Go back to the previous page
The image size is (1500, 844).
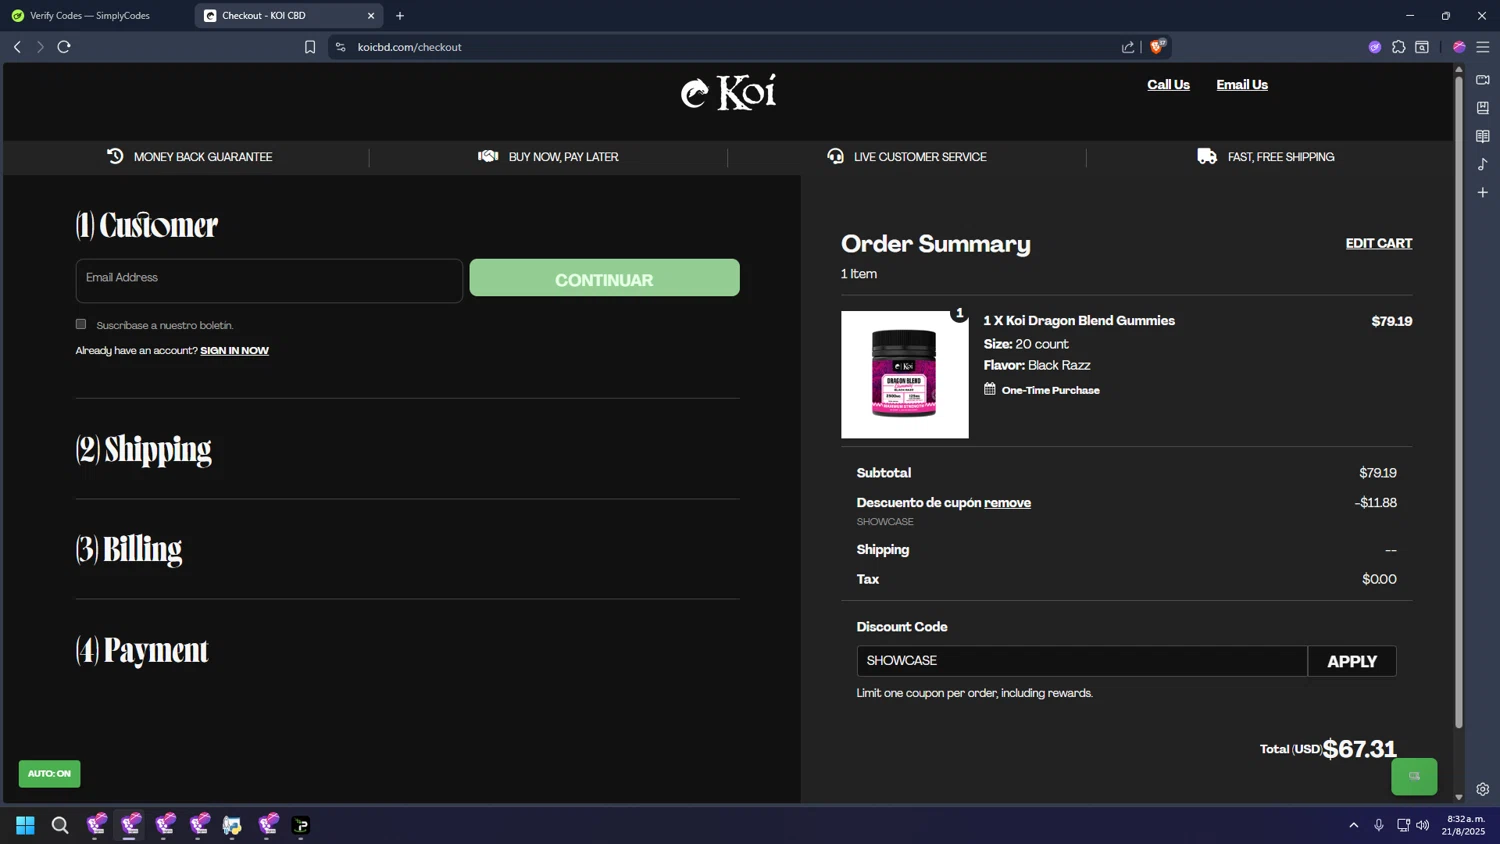tap(17, 47)
